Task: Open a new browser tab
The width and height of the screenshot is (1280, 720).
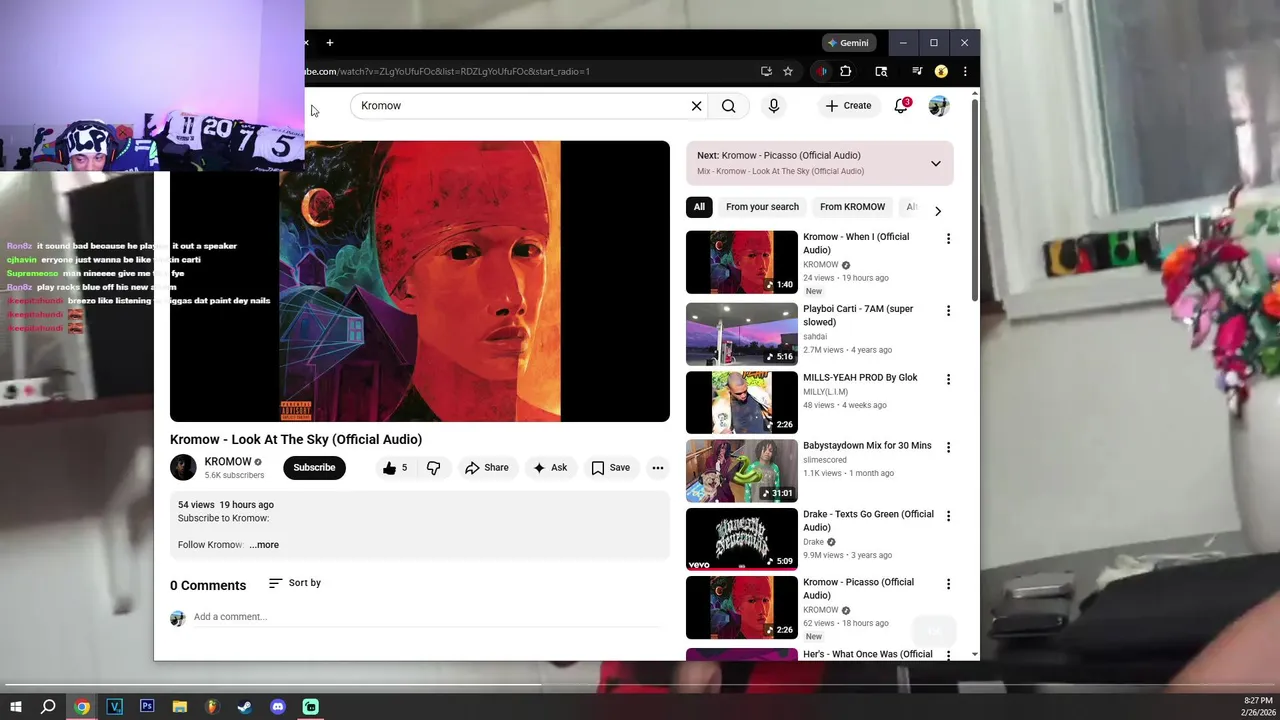Action: [330, 43]
